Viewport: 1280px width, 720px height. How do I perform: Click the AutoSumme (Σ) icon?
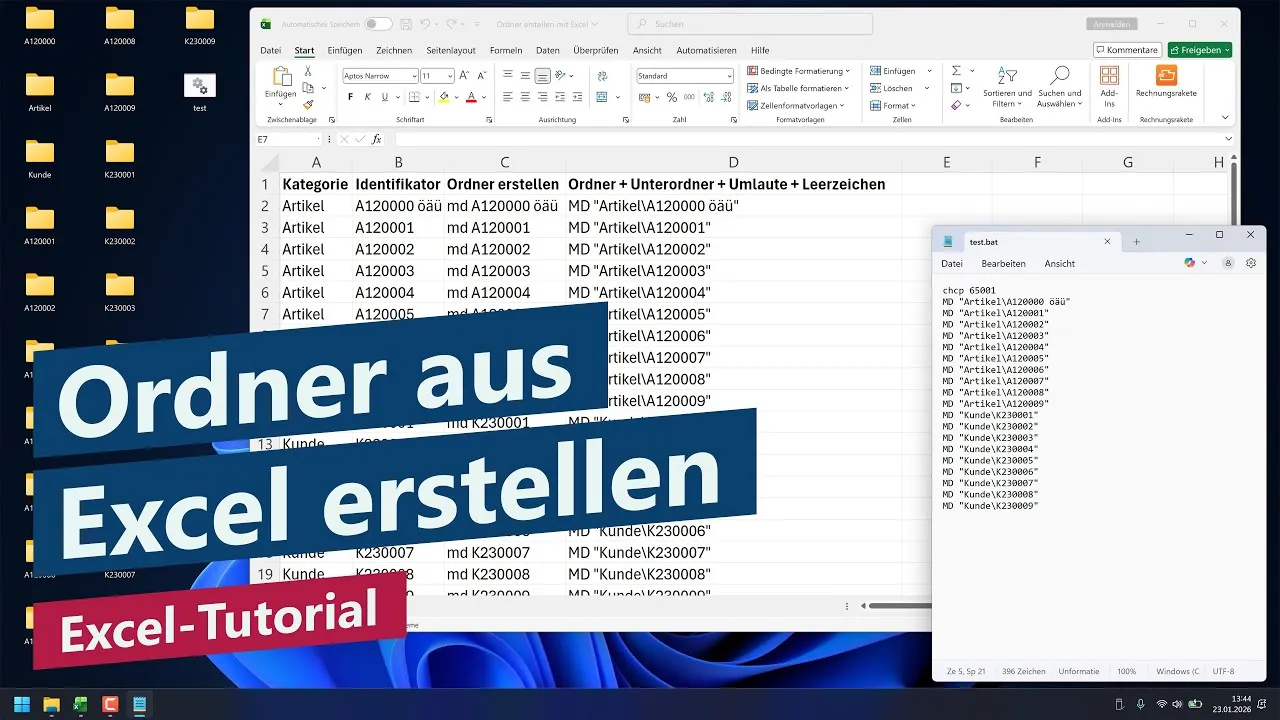point(955,70)
